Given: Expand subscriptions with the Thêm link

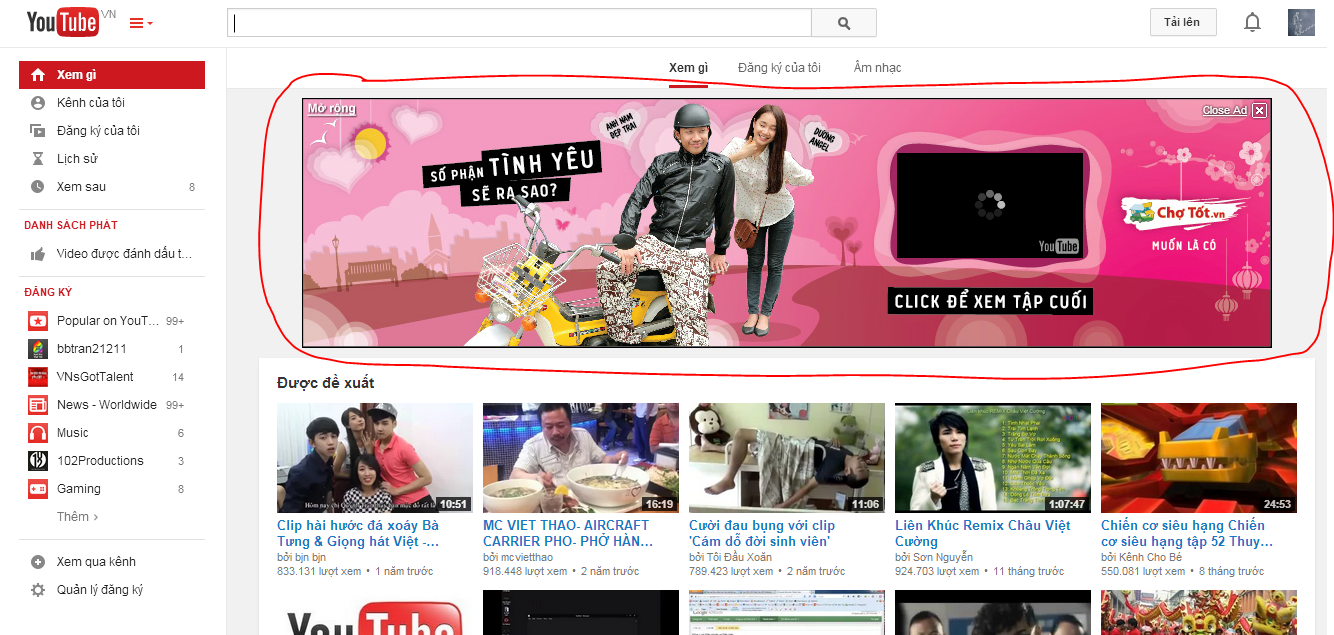Looking at the screenshot, I should (76, 516).
